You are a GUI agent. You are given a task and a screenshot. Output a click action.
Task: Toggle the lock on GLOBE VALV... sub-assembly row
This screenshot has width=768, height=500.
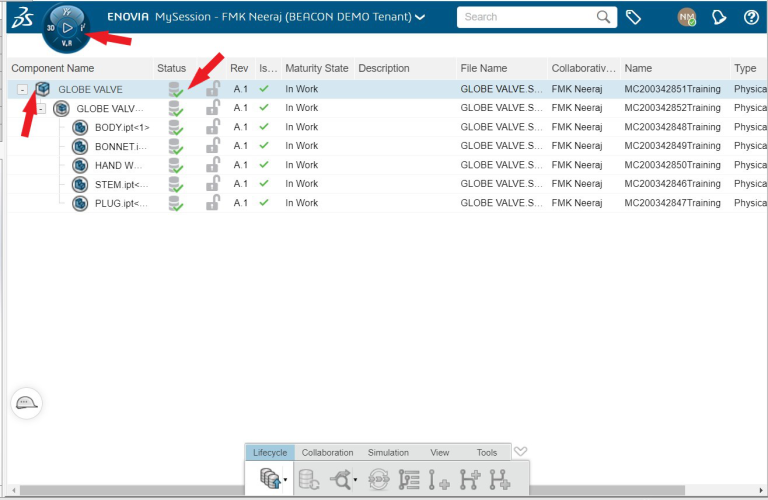coord(213,107)
